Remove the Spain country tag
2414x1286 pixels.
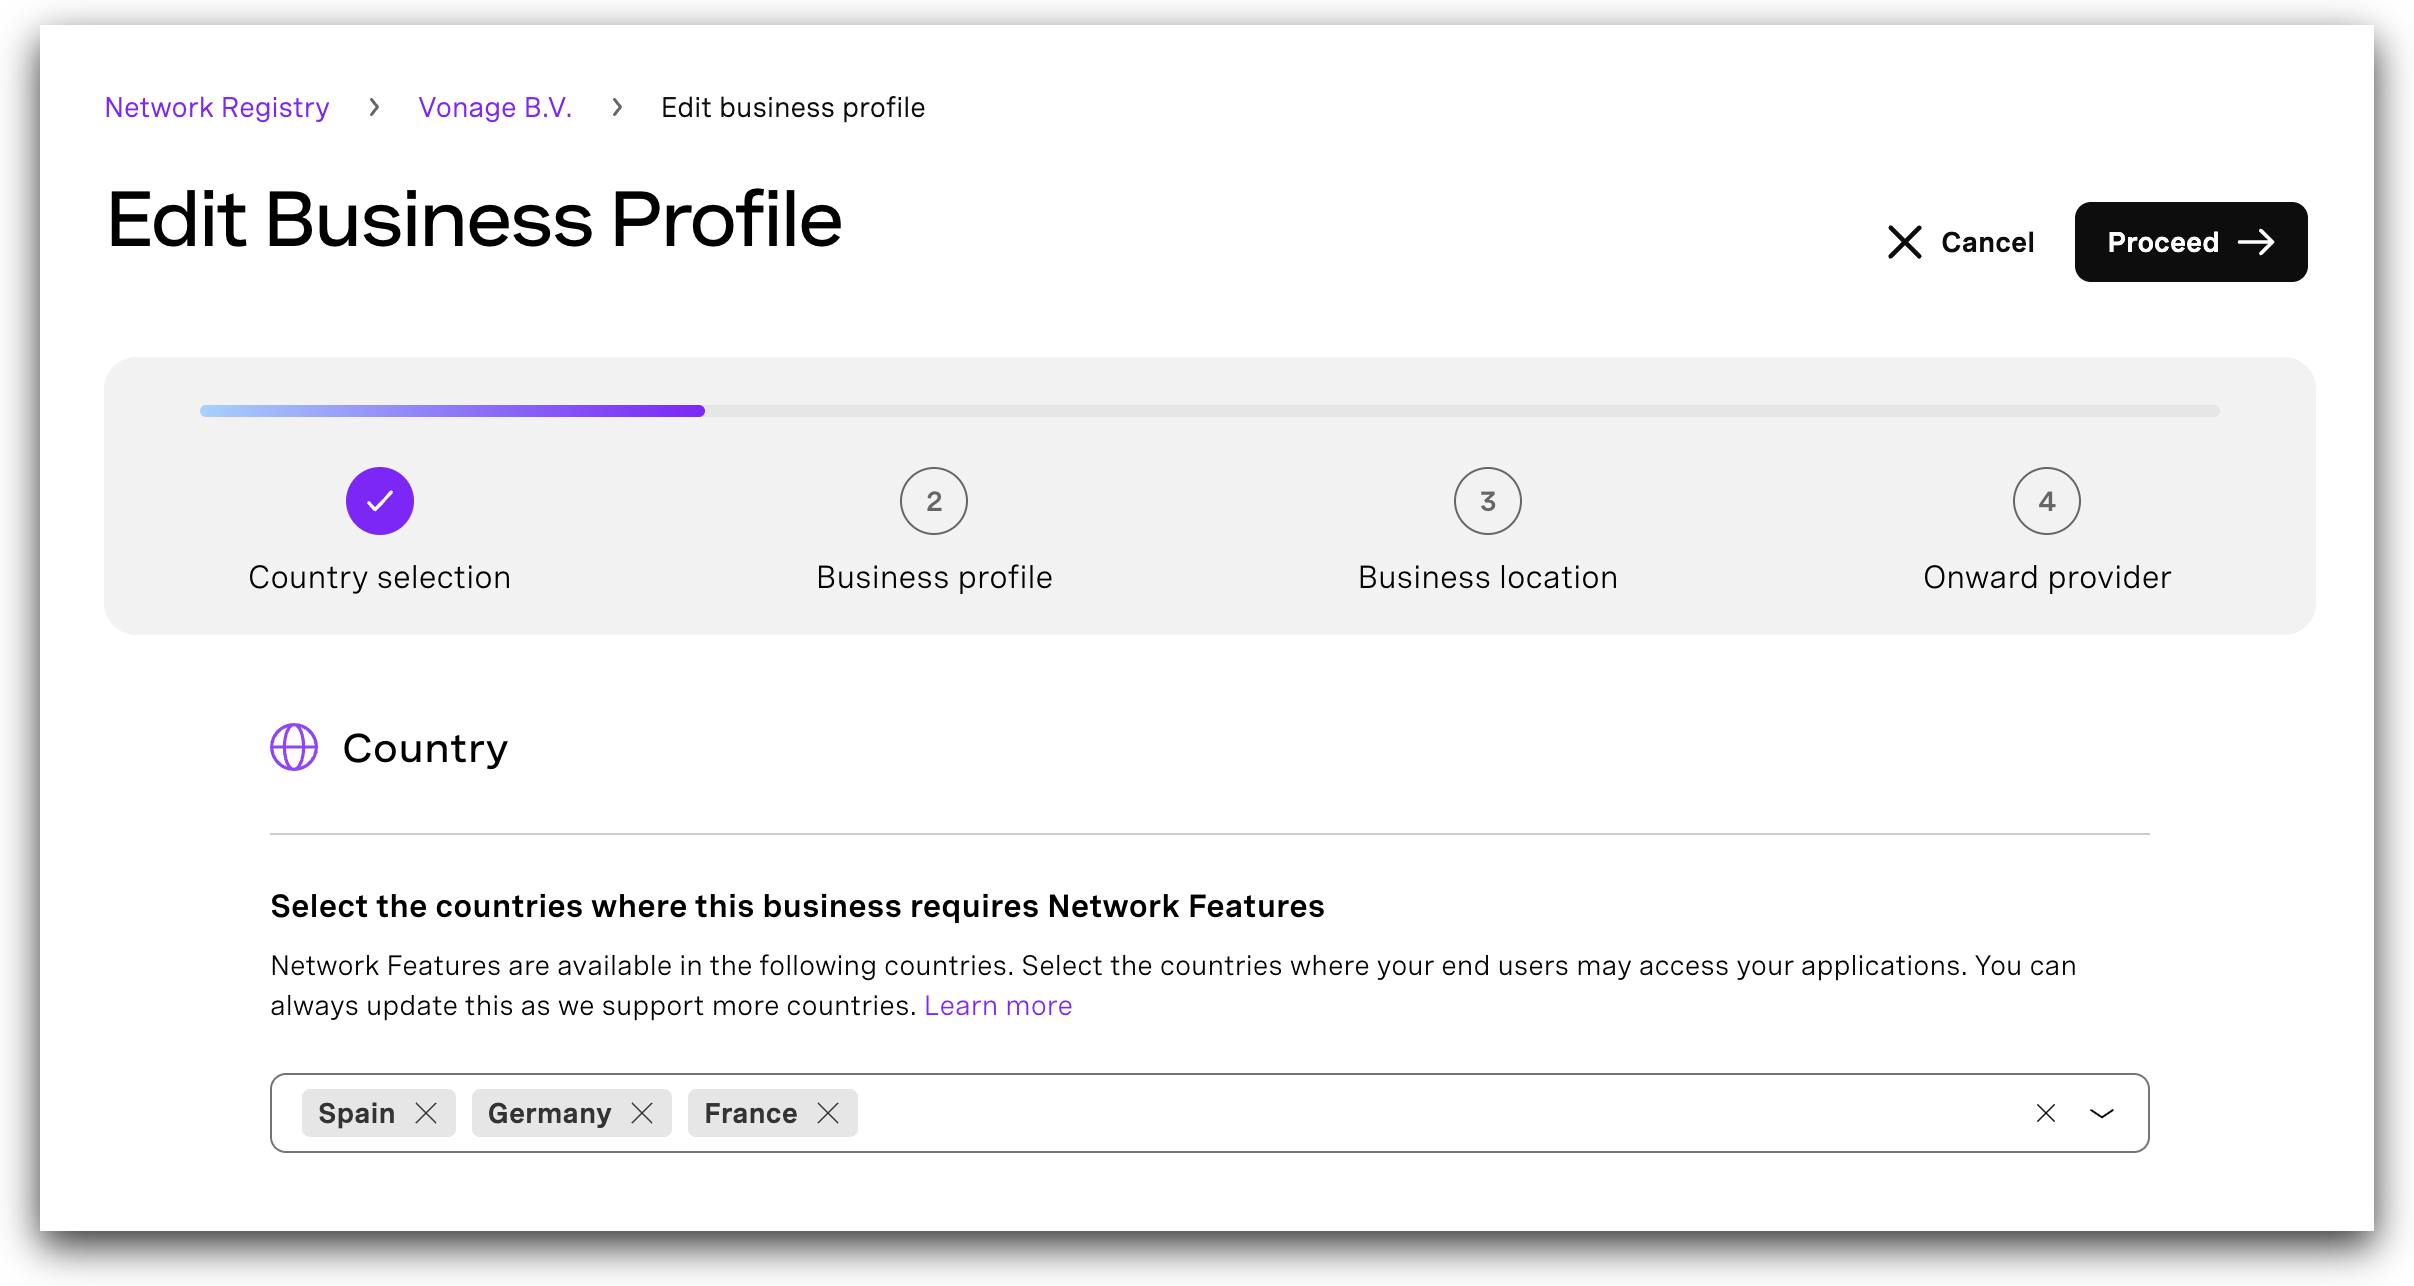[x=427, y=1112]
